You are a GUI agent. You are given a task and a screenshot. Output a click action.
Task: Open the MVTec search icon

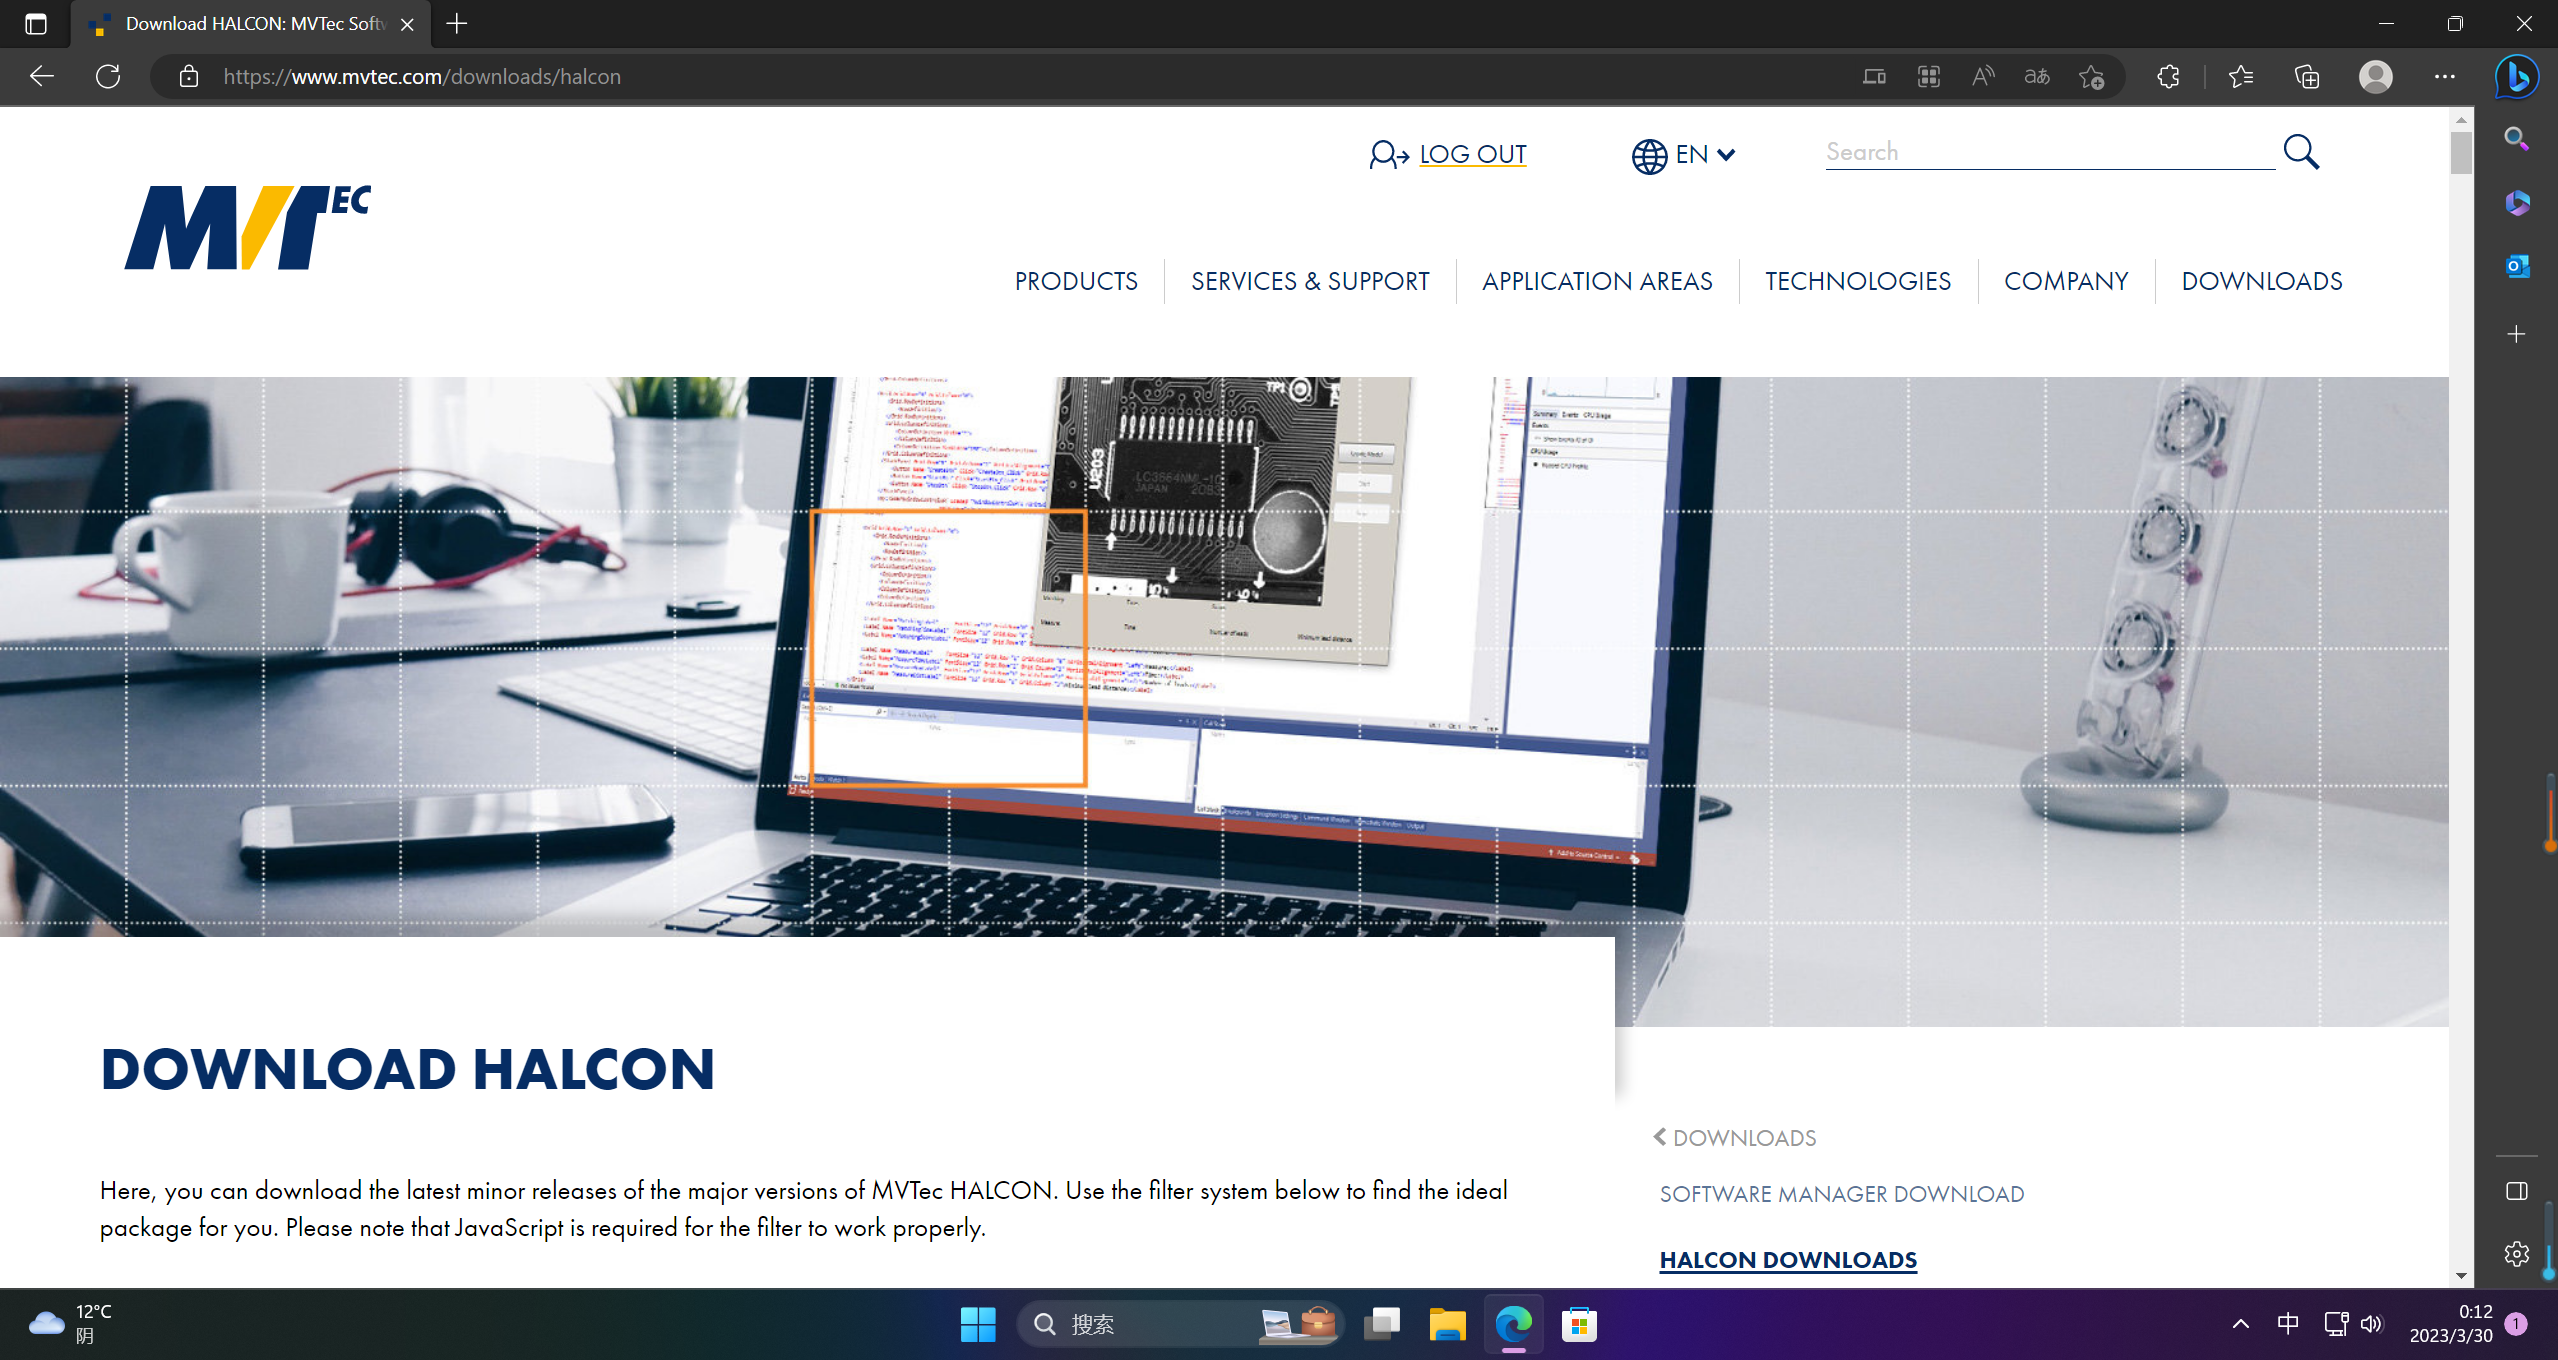point(2302,152)
